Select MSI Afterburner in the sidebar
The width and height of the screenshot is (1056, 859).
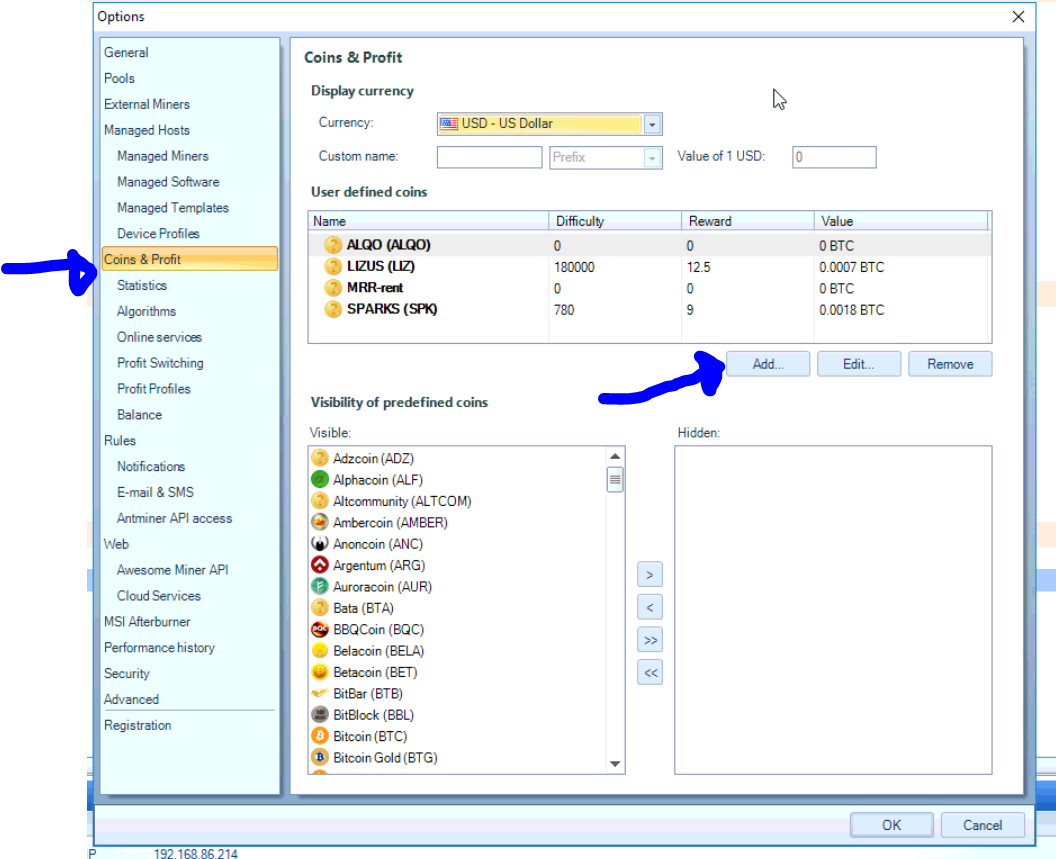pos(147,622)
